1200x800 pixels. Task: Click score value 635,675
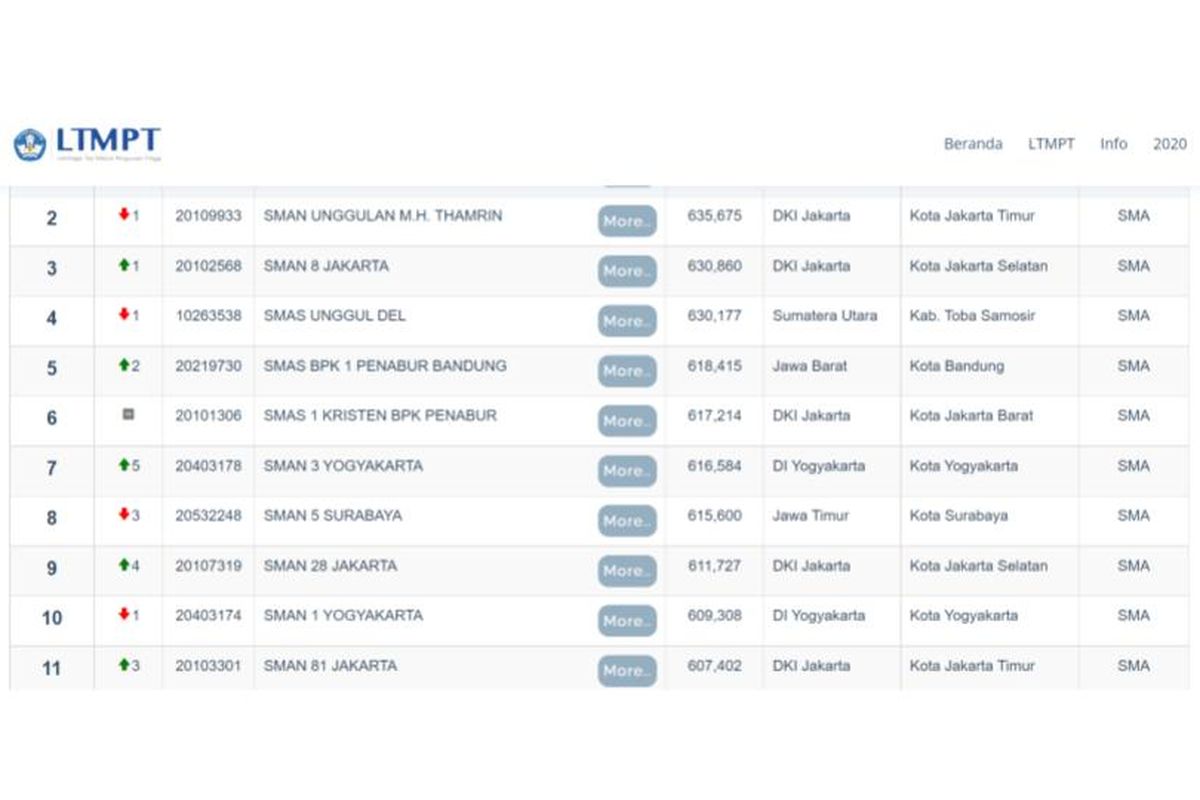tap(714, 215)
